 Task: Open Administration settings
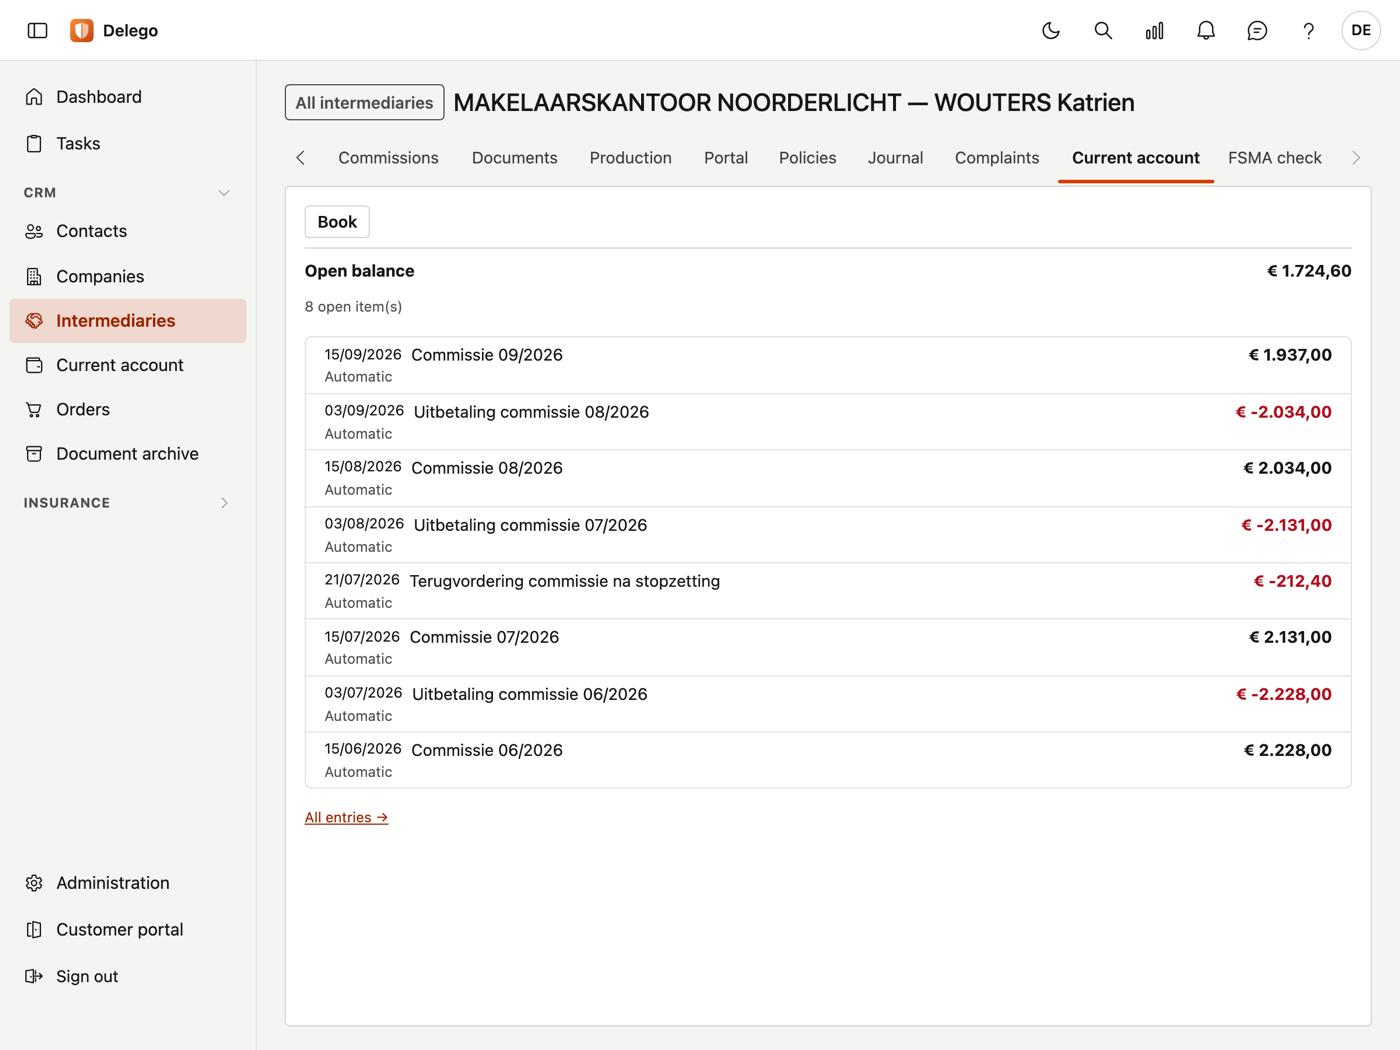click(x=128, y=883)
